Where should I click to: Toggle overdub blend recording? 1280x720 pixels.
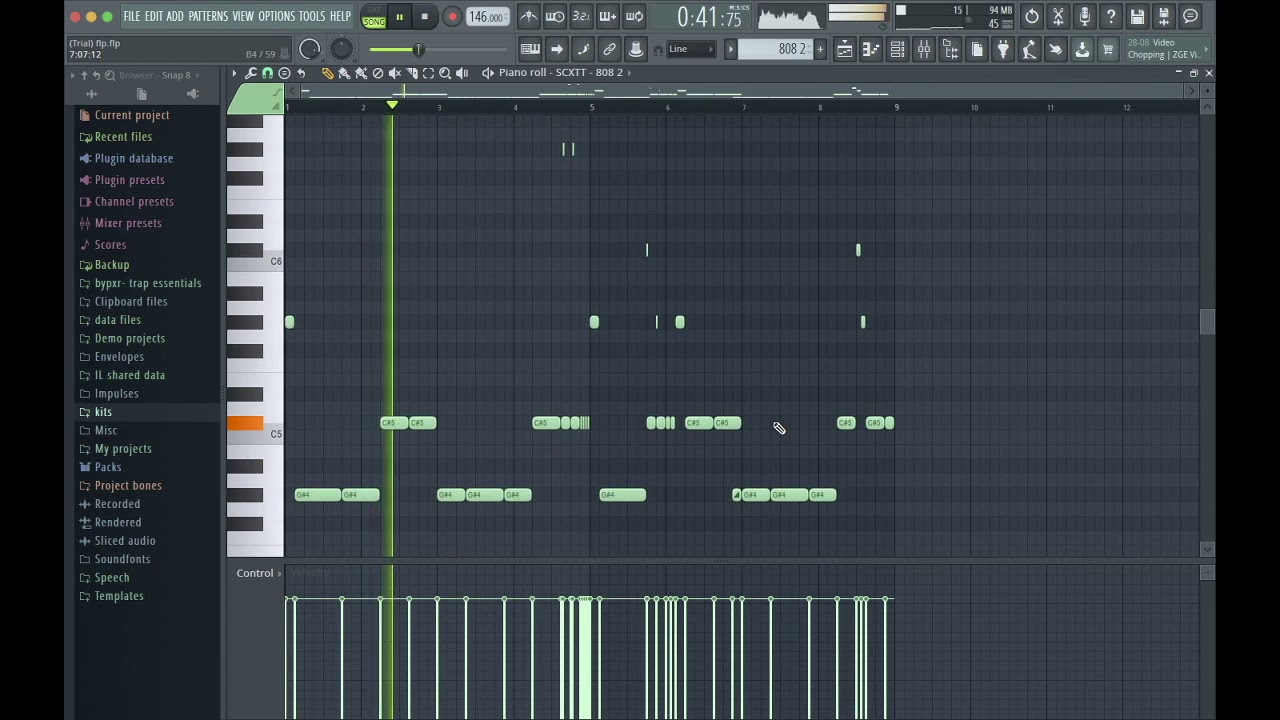pyautogui.click(x=608, y=17)
